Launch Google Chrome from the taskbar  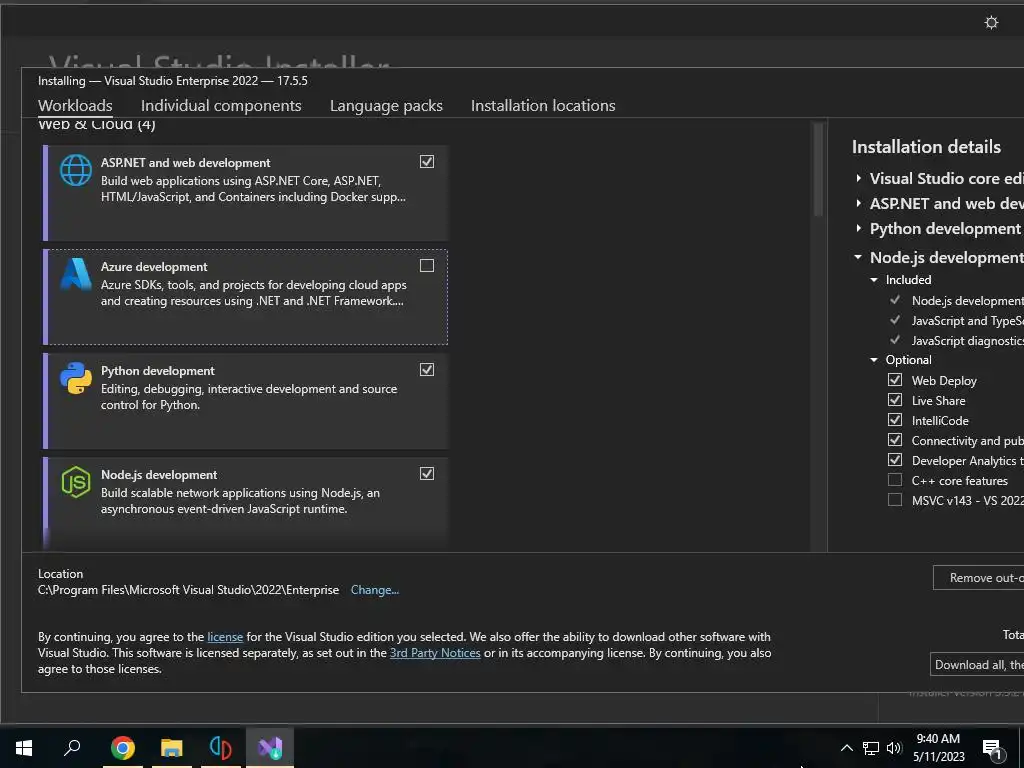coord(122,748)
